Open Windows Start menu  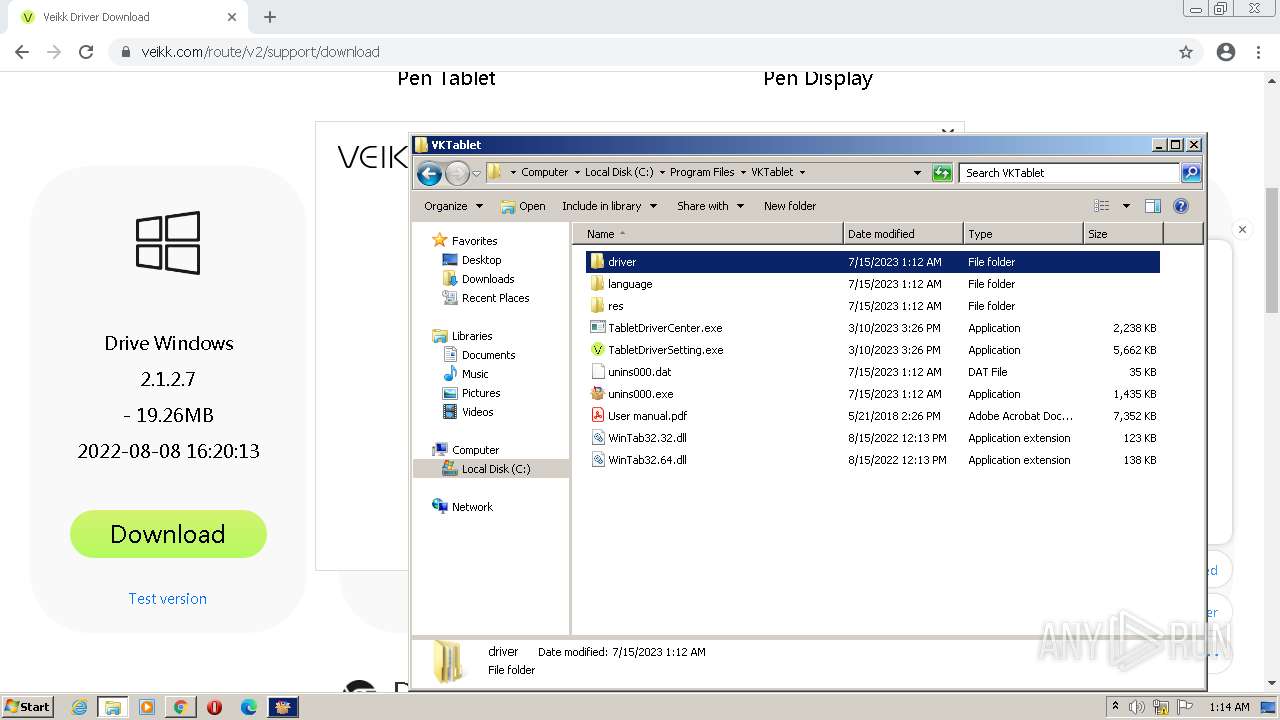click(27, 706)
